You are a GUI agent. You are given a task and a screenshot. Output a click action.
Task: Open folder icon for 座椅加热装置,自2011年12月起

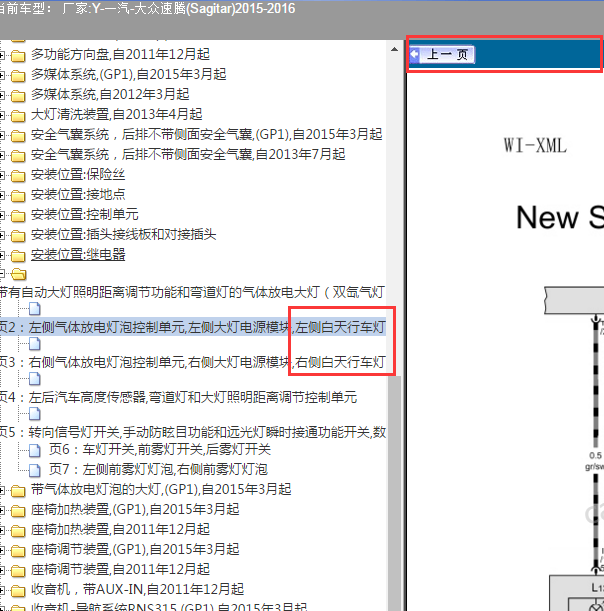point(18,531)
